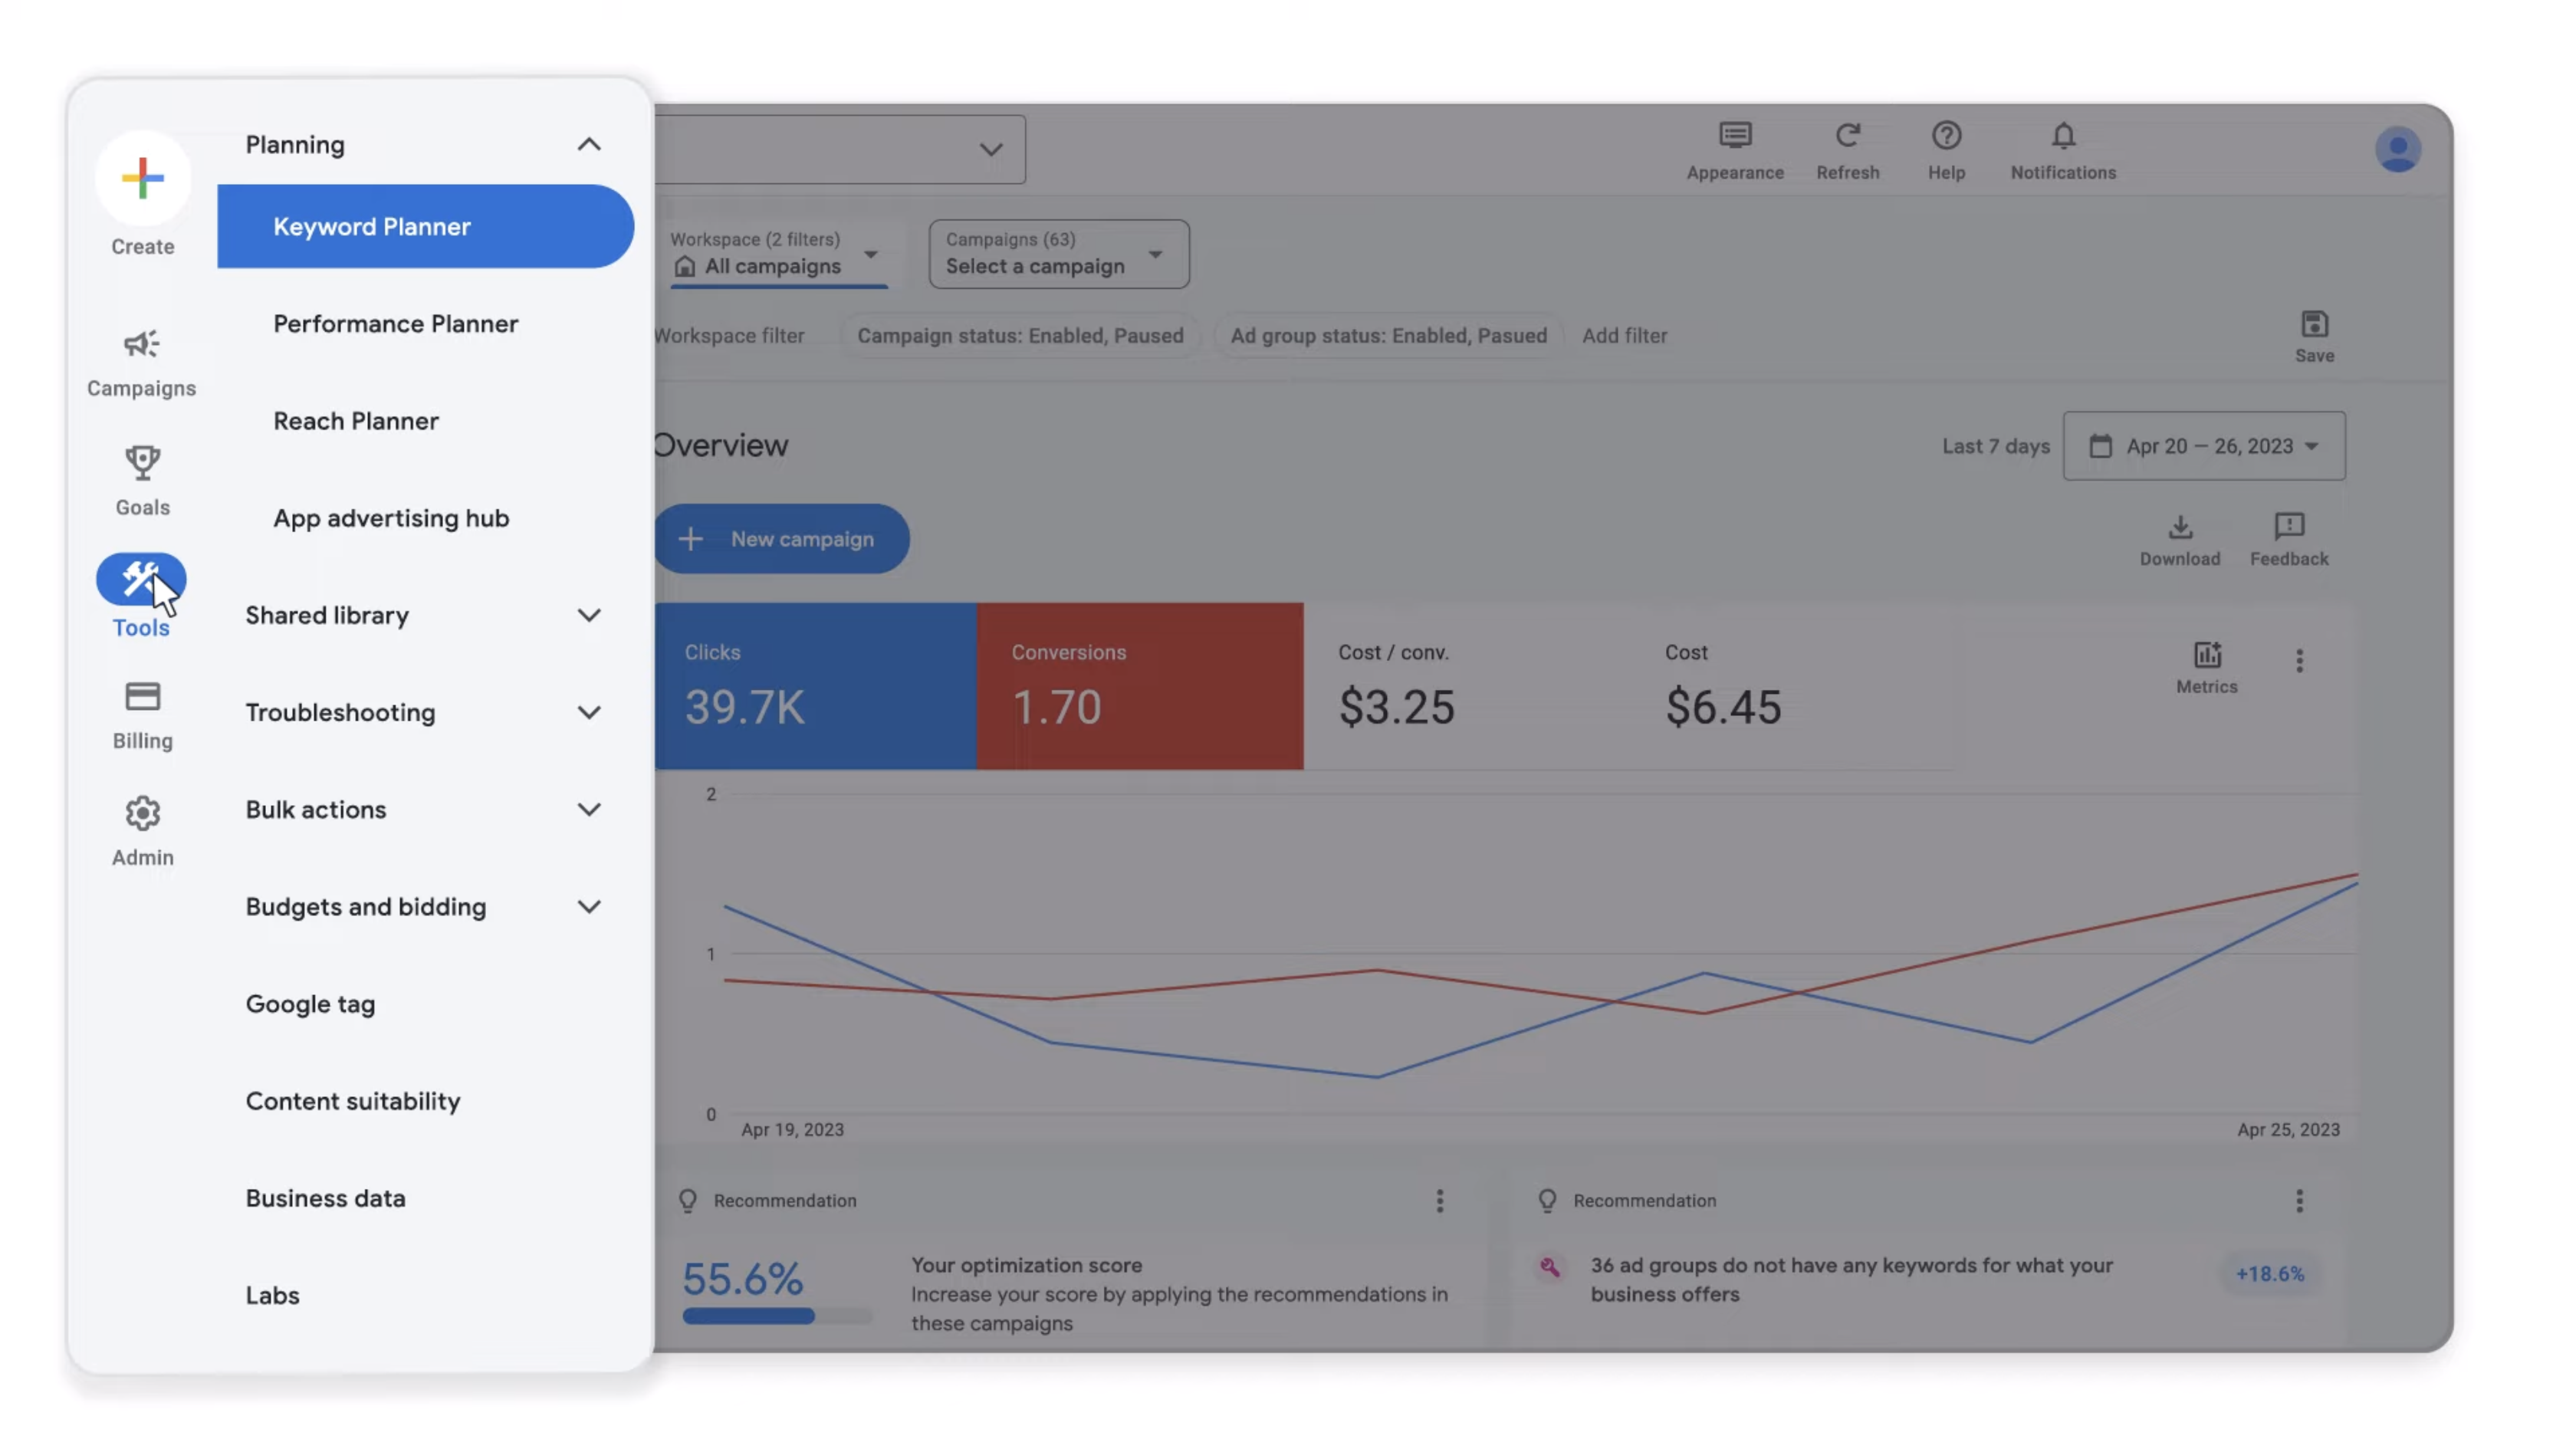Viewport: 2576px width, 1439px height.
Task: Click the Goals trophy icon
Action: coord(142,465)
